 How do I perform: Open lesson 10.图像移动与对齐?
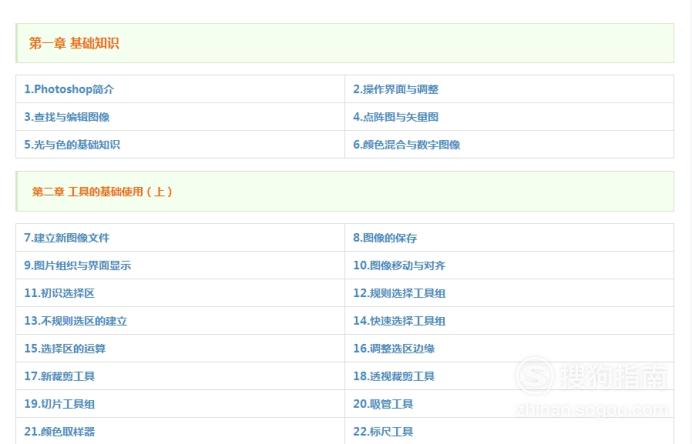(399, 266)
